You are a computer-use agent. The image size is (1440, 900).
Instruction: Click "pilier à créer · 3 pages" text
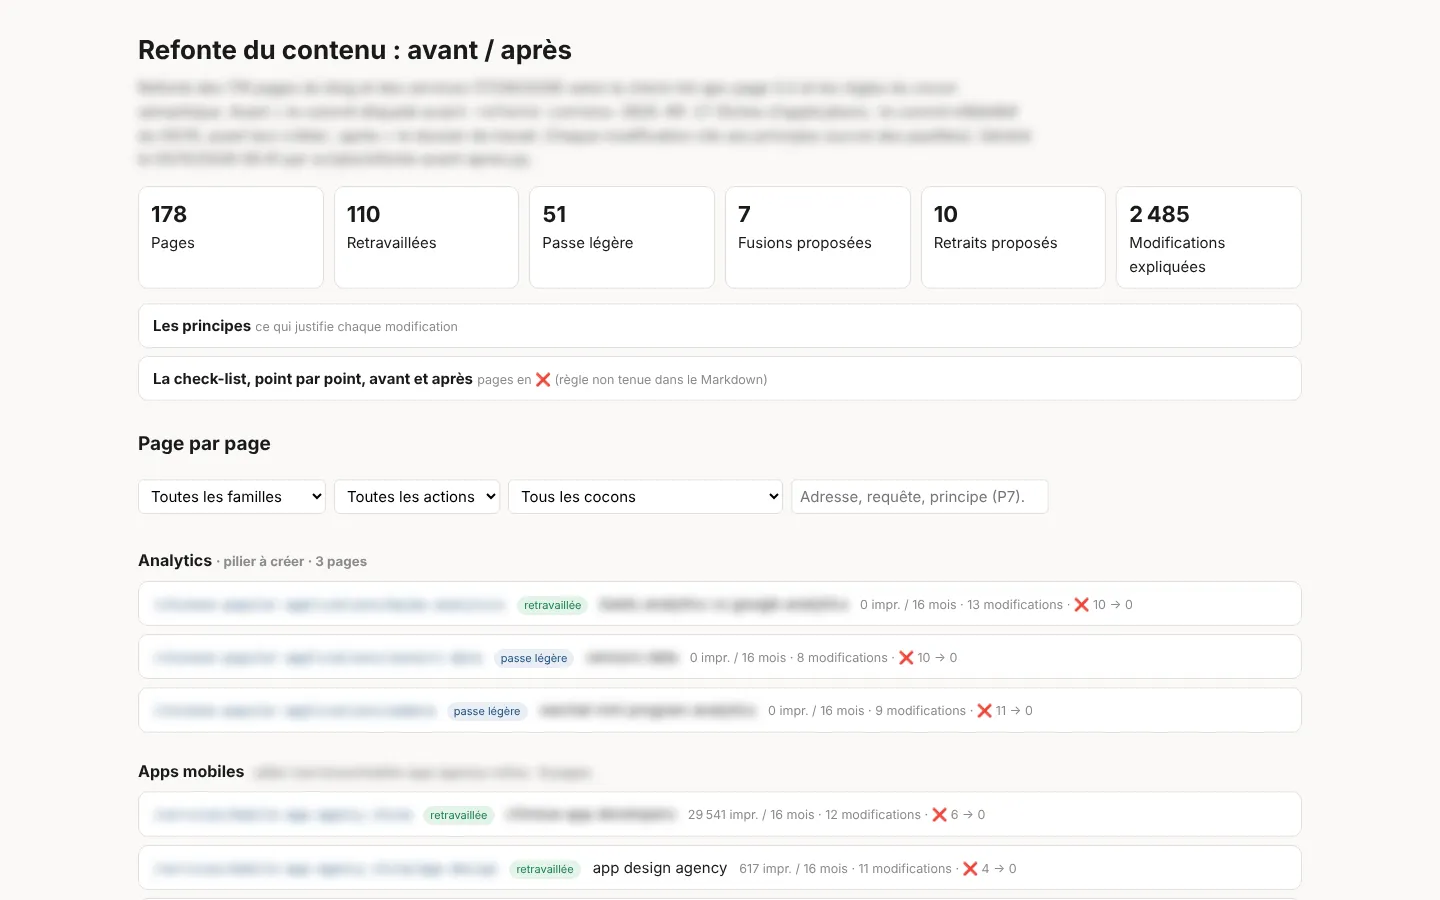(x=295, y=562)
